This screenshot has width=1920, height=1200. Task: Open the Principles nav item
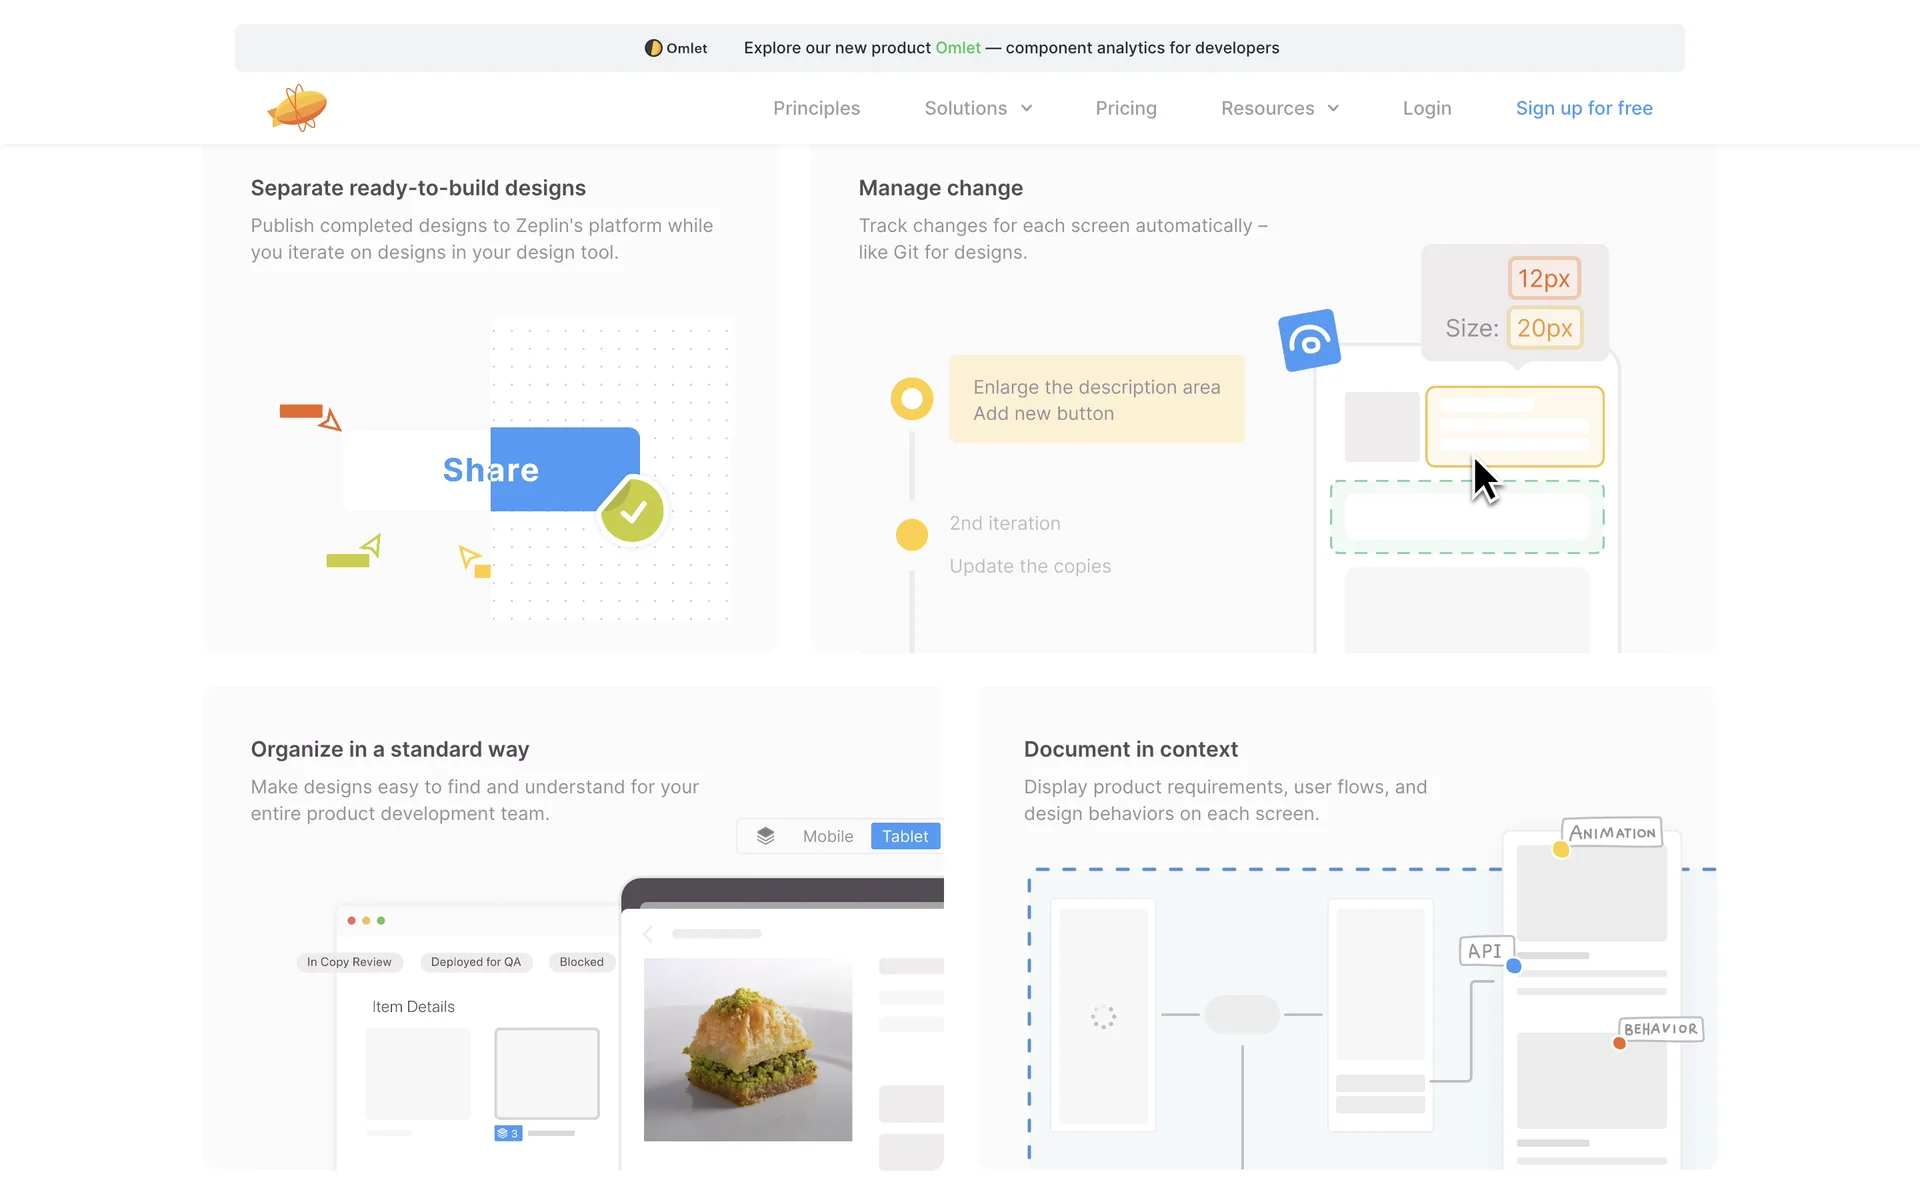point(816,108)
